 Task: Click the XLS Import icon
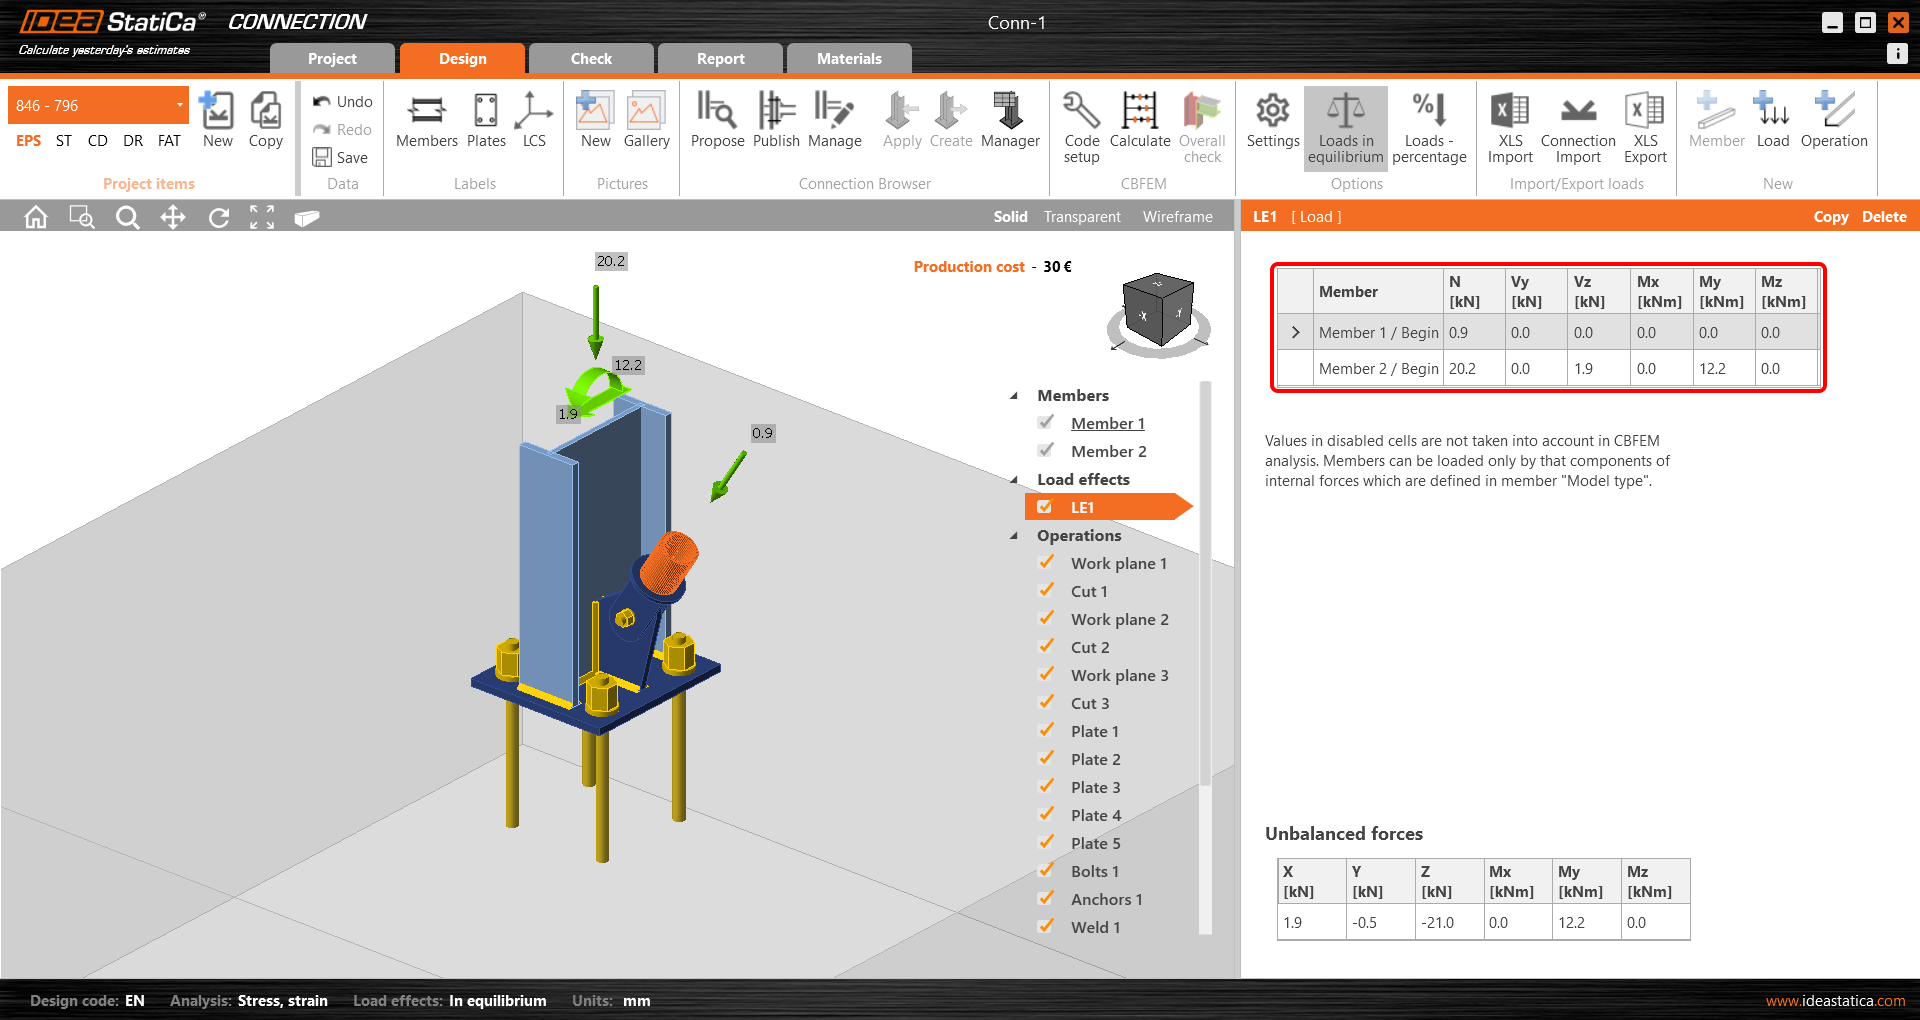(x=1509, y=112)
